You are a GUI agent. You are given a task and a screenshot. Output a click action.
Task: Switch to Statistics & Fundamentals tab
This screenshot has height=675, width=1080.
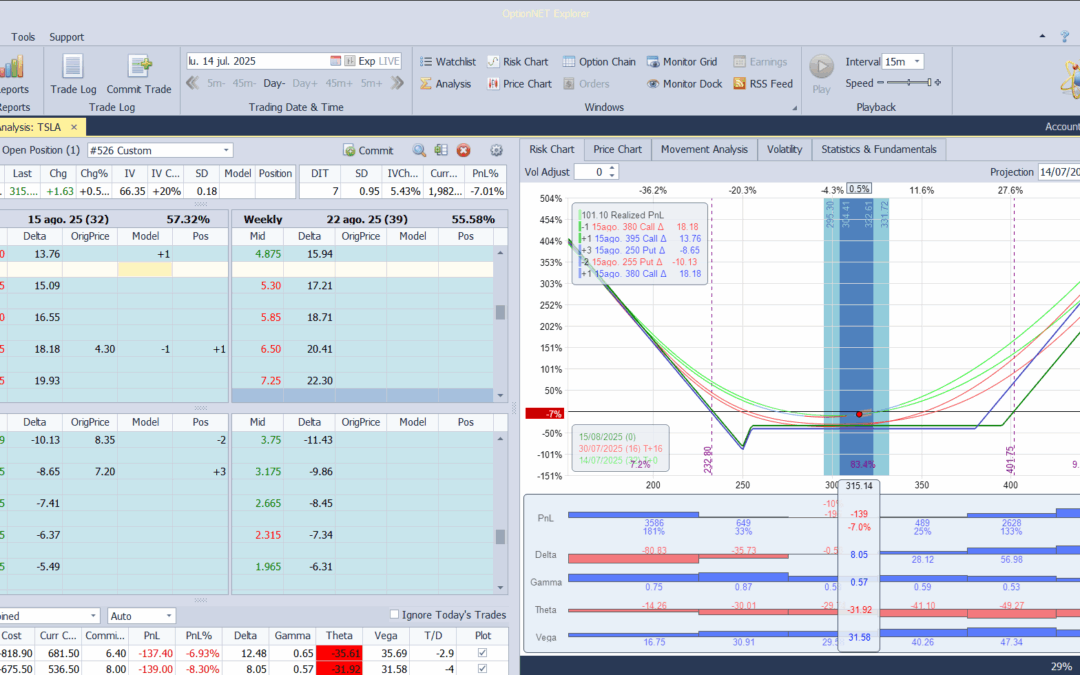point(879,149)
